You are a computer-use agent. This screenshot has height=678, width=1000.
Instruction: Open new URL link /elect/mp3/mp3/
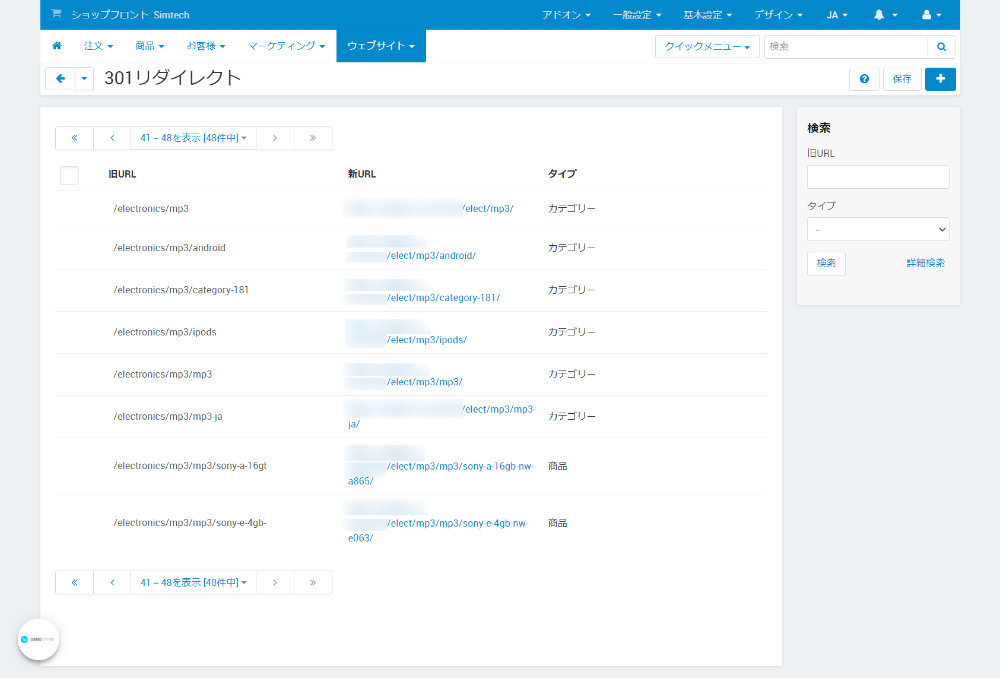pyautogui.click(x=424, y=381)
